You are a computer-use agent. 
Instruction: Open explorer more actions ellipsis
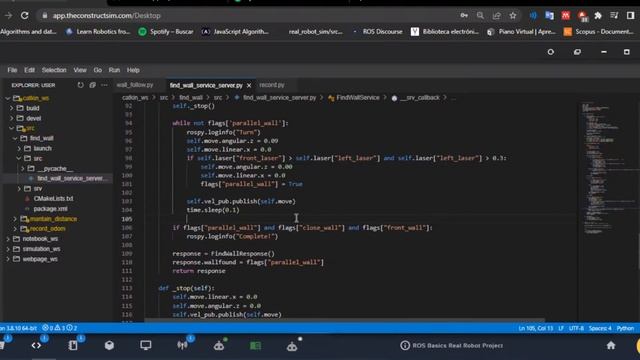(104, 85)
